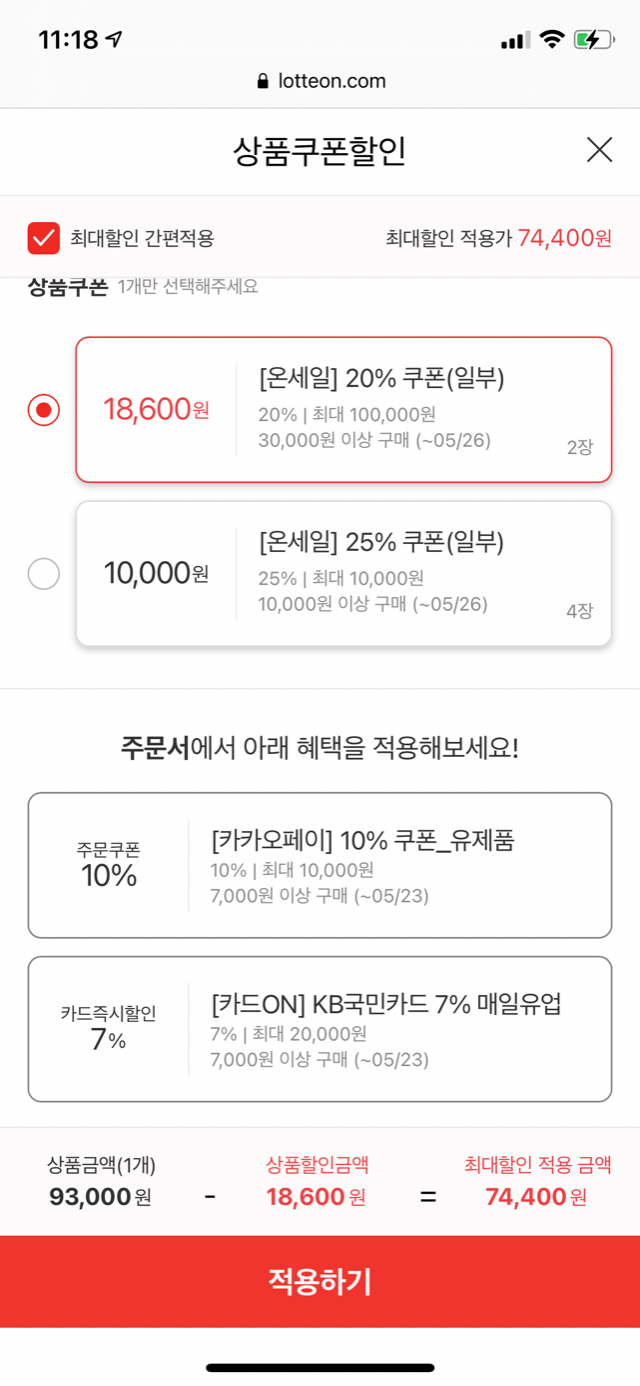The width and height of the screenshot is (640, 1386).
Task: Tap the 최대할인 적용가 74,400원 text
Action: coord(498,238)
